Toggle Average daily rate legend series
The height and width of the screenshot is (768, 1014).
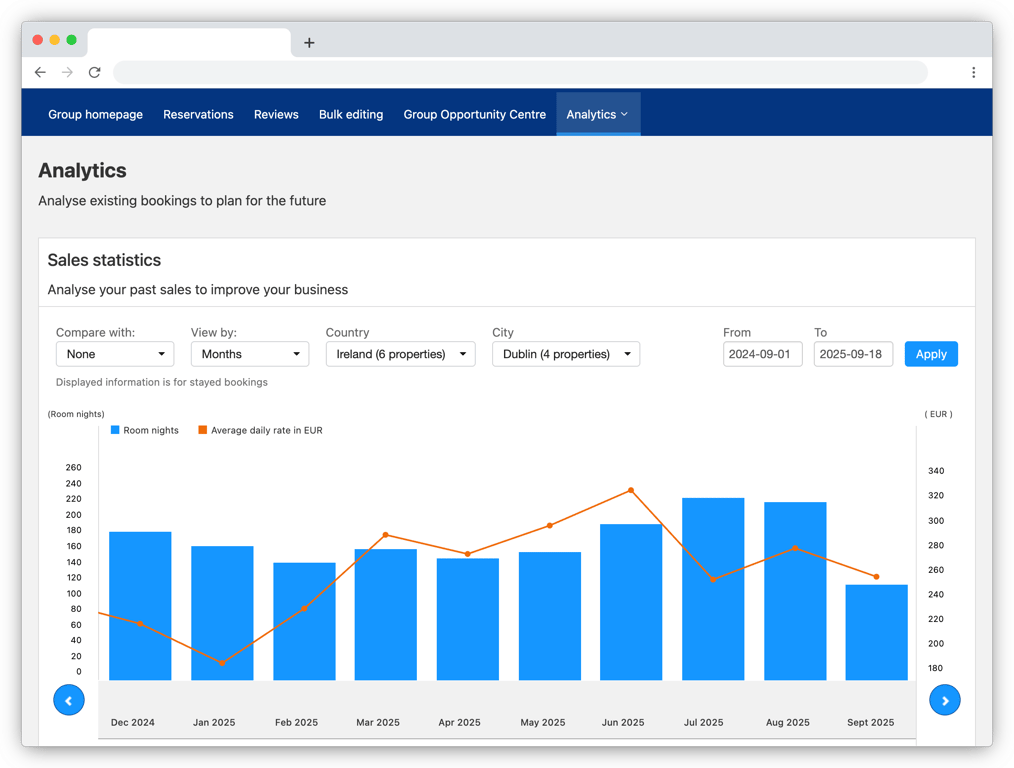260,430
